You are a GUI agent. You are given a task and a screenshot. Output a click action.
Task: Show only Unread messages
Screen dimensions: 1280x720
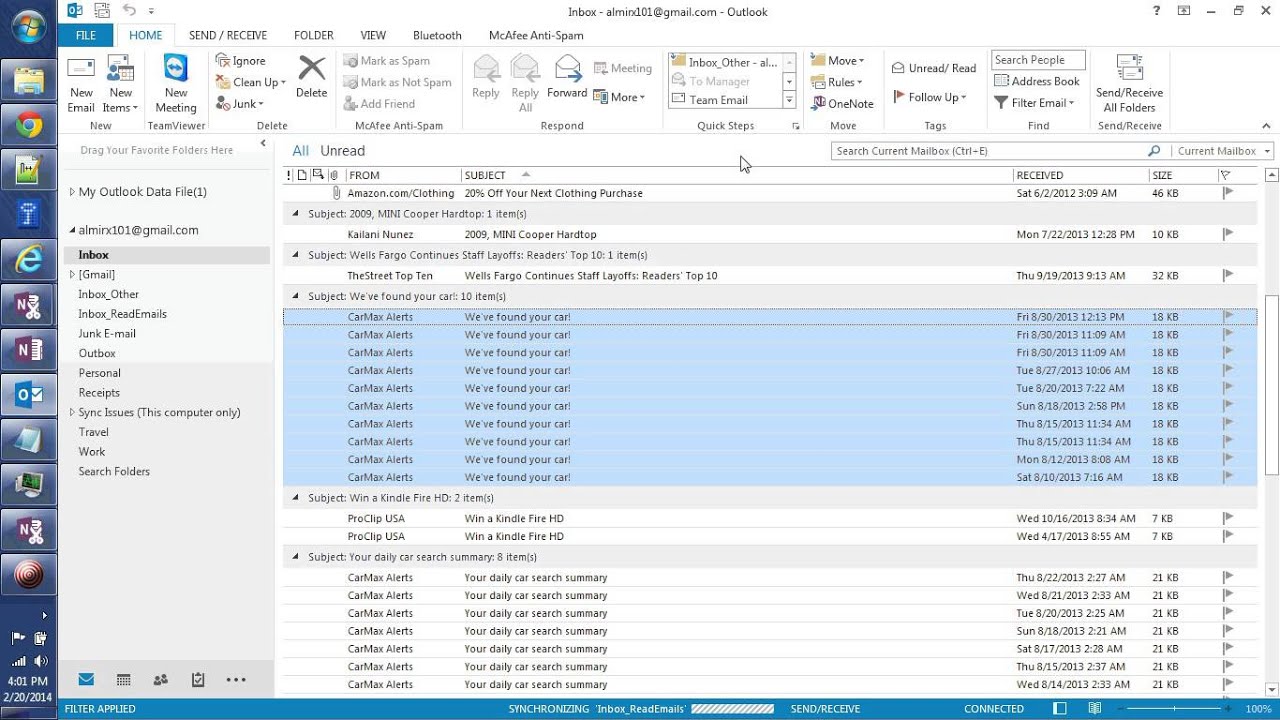[x=342, y=151]
